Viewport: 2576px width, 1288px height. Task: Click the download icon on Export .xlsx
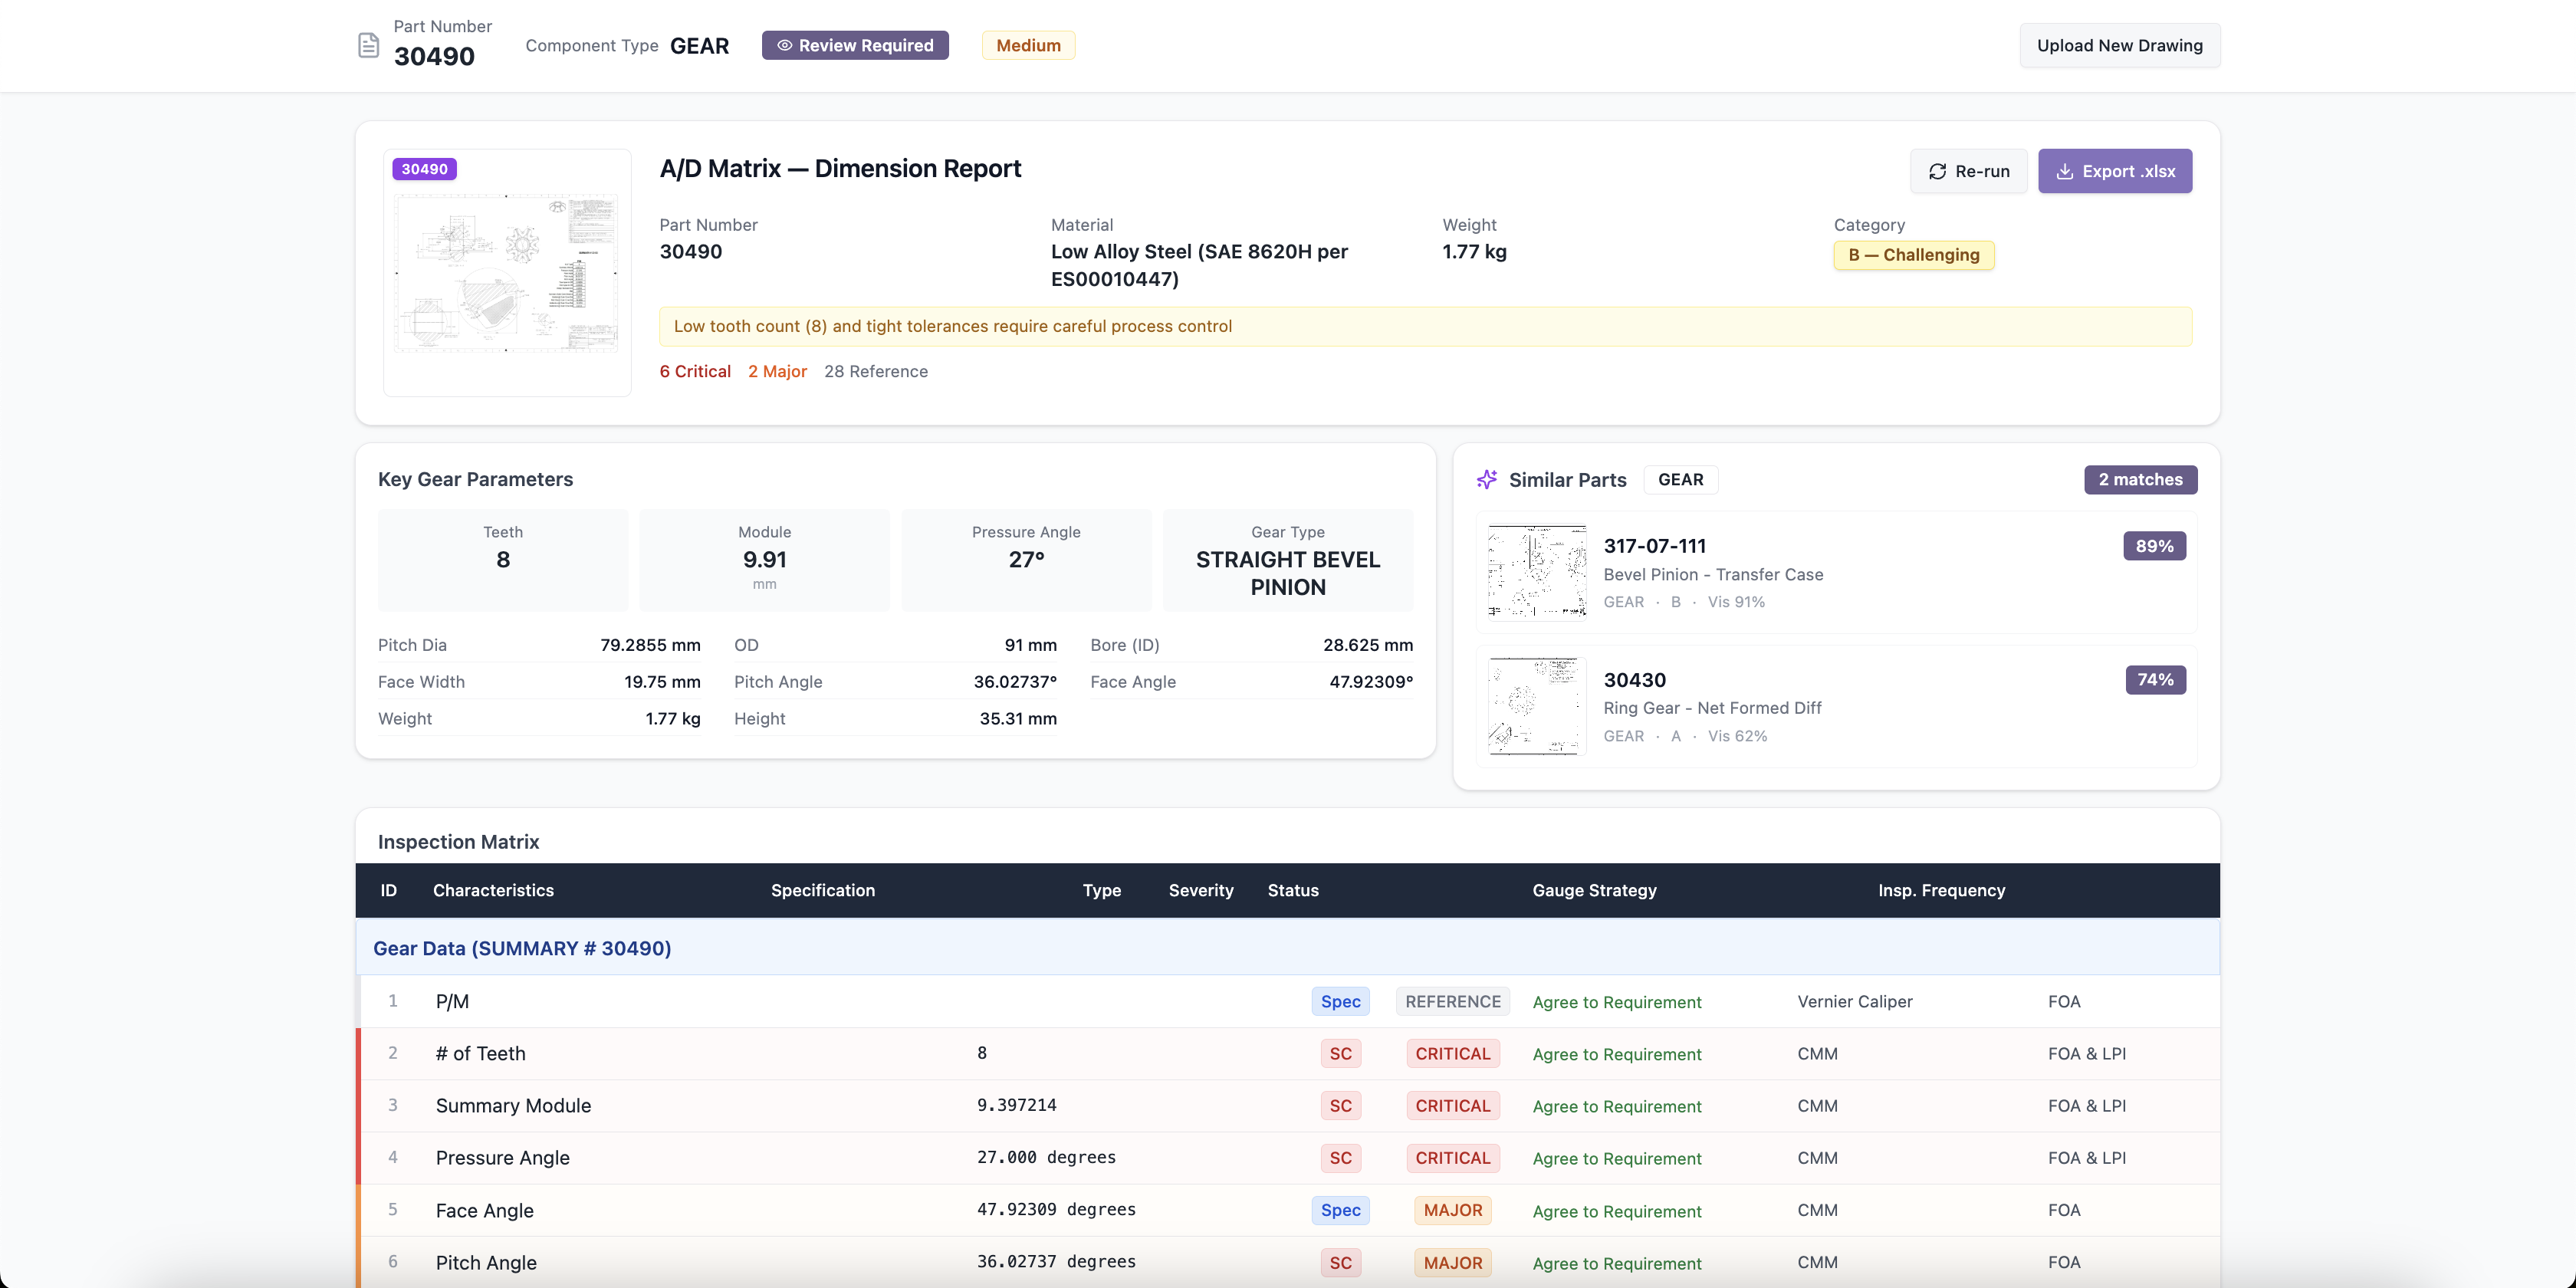tap(2064, 171)
